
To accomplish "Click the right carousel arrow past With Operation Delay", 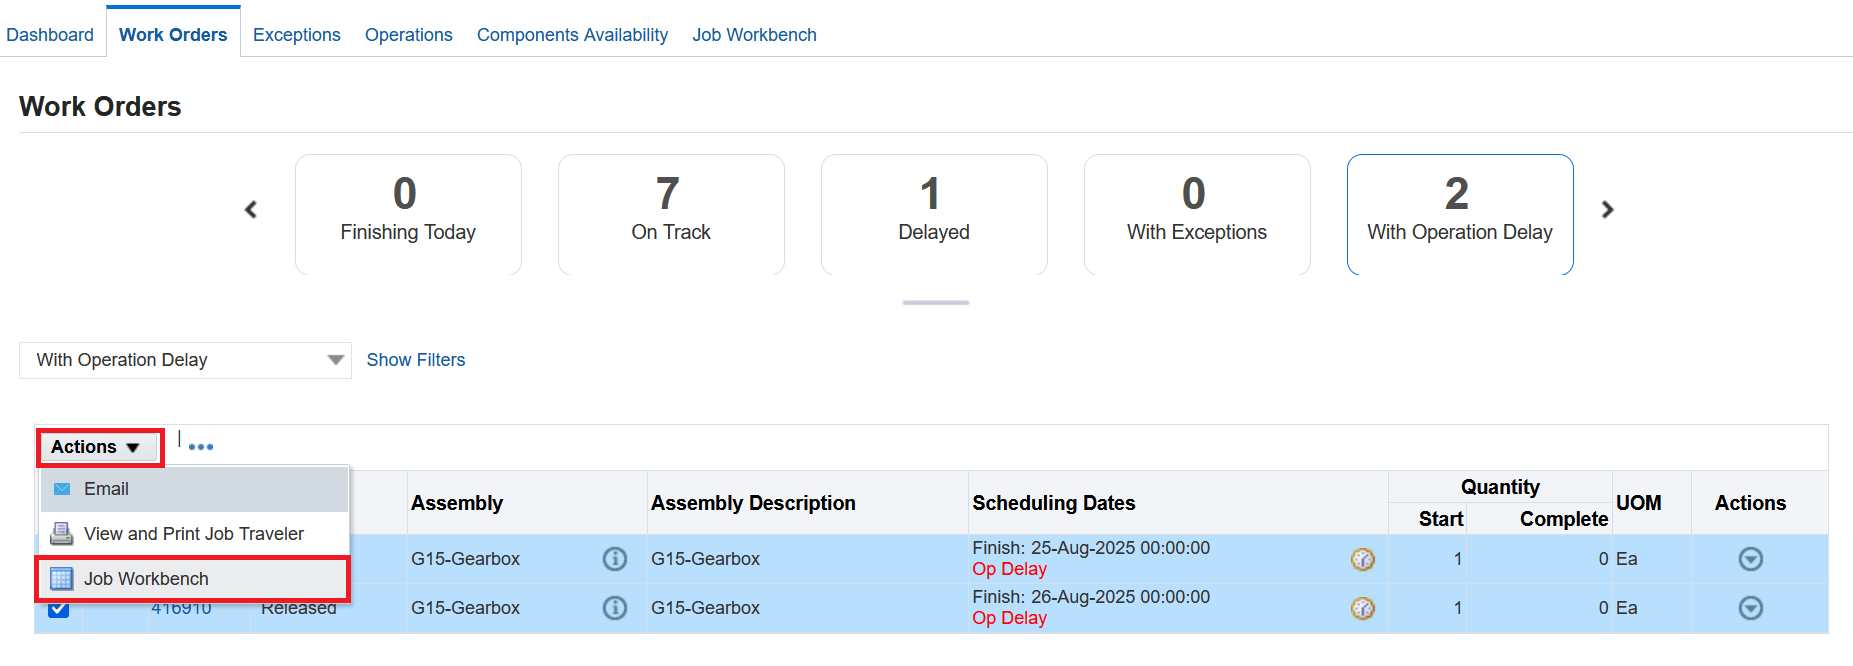I will (1607, 210).
